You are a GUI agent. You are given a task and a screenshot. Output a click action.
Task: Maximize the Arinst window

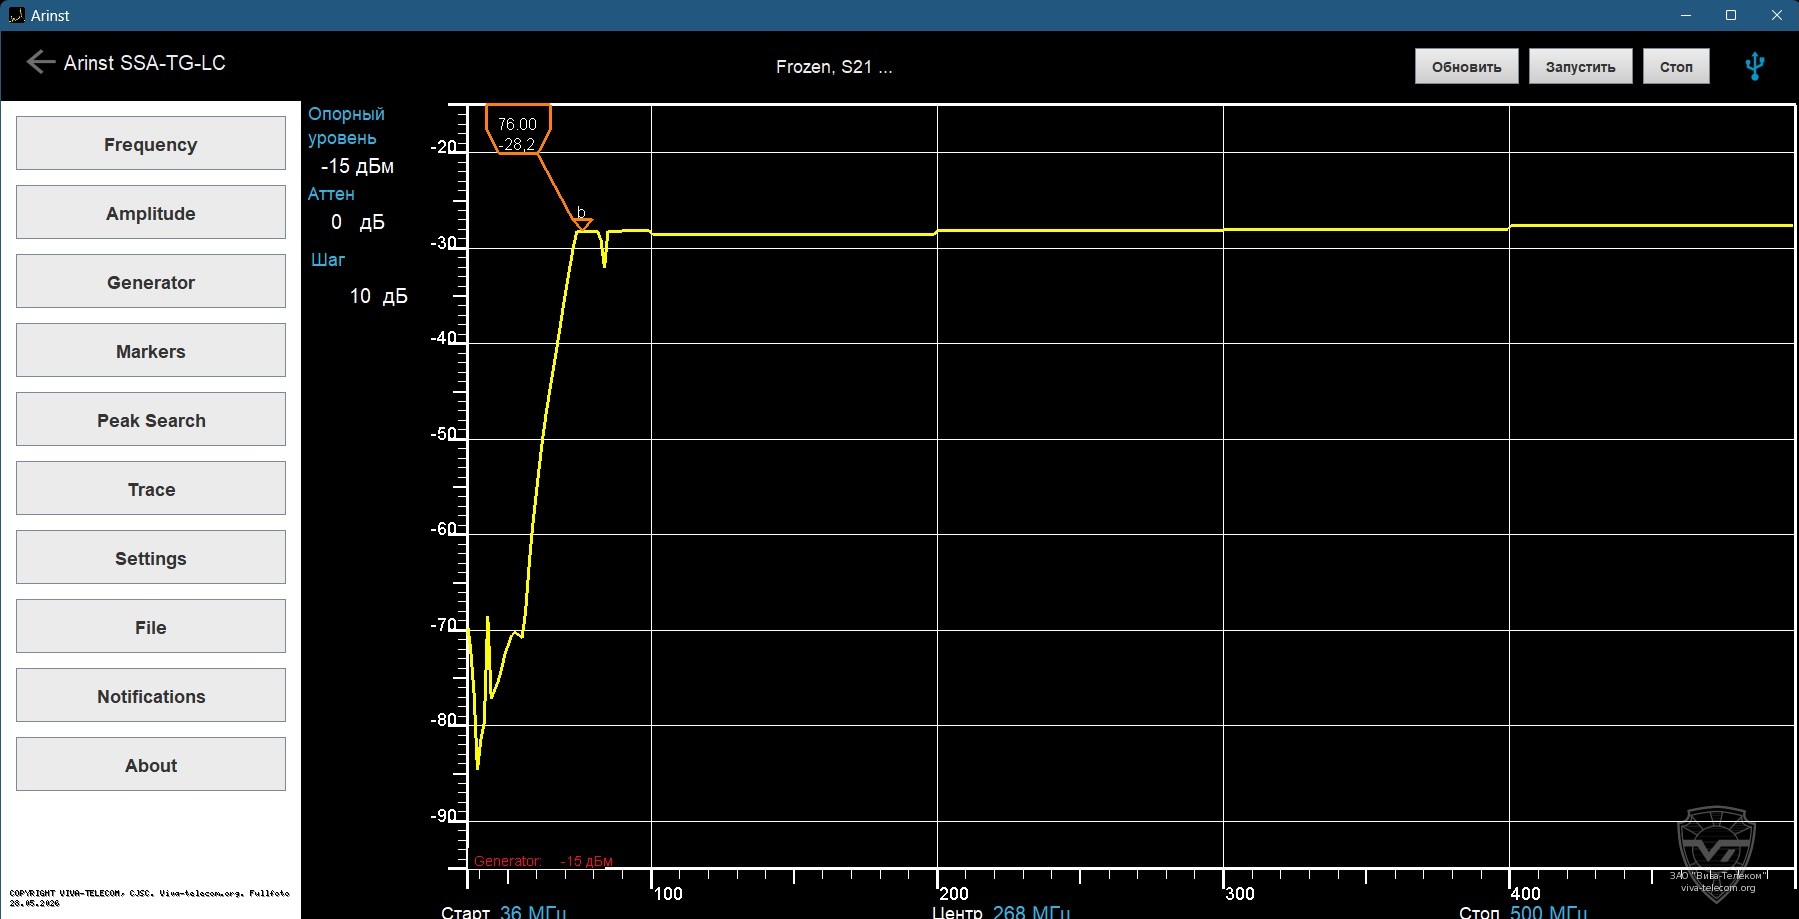1731,15
